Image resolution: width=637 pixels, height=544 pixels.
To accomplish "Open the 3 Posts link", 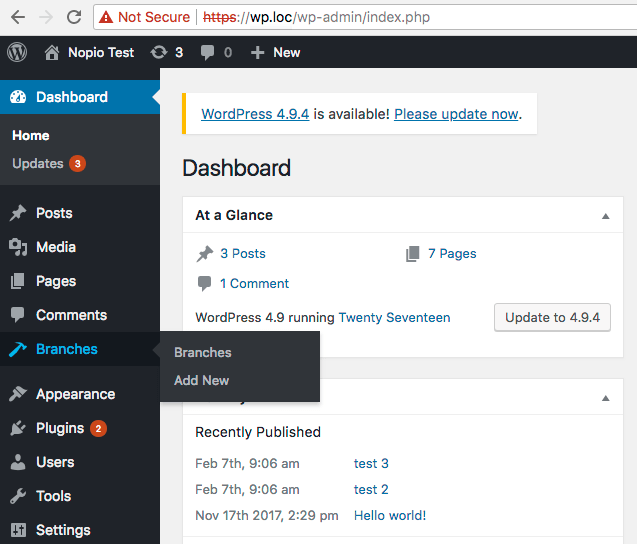I will (243, 254).
